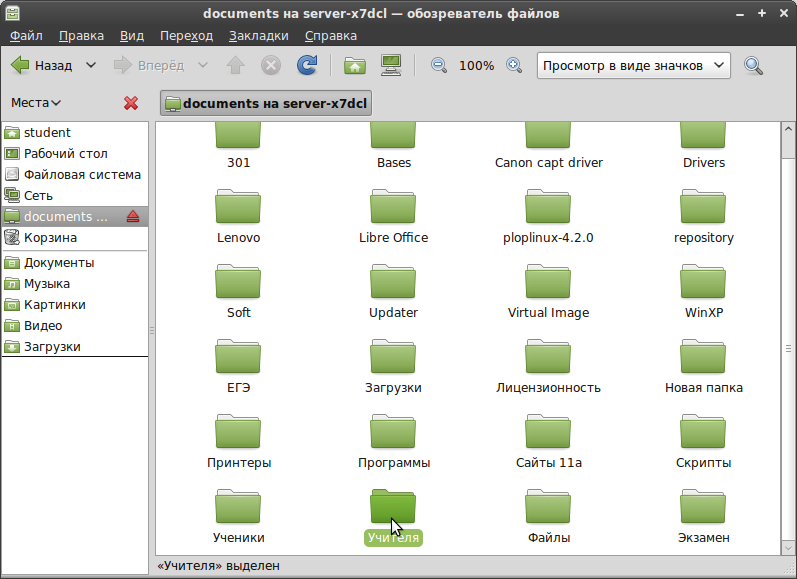
Task: Open the back history dropdown arrow
Action: click(91, 66)
